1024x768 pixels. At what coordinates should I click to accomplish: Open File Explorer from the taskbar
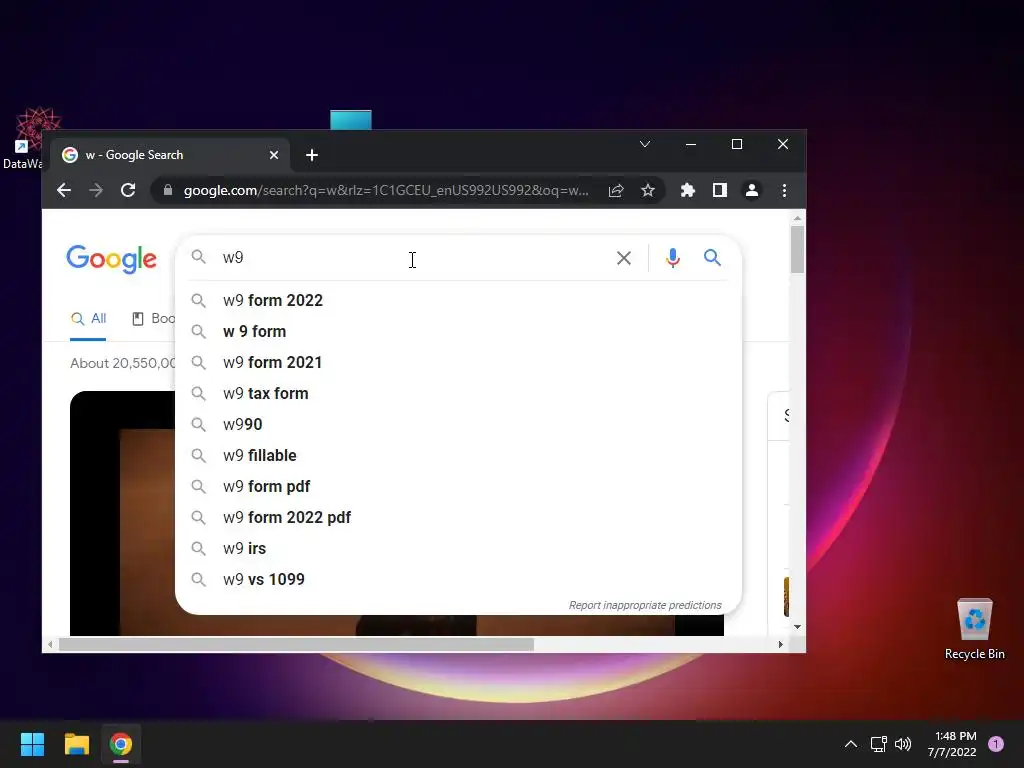[x=76, y=744]
